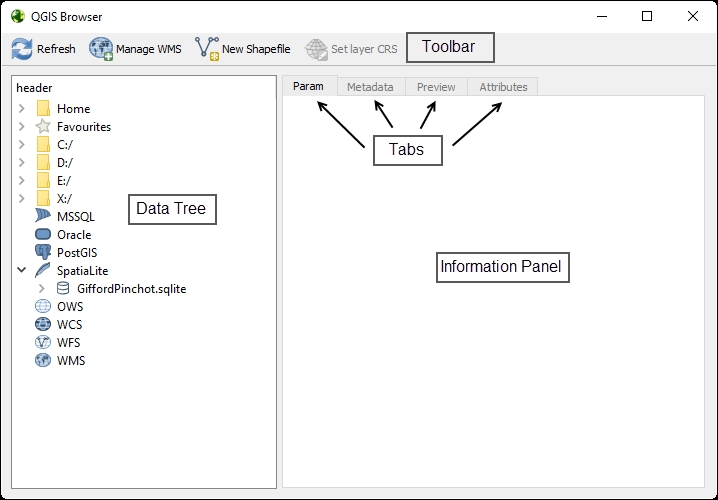This screenshot has height=500, width=718.
Task: Click the Set layer CRS icon
Action: click(x=316, y=49)
